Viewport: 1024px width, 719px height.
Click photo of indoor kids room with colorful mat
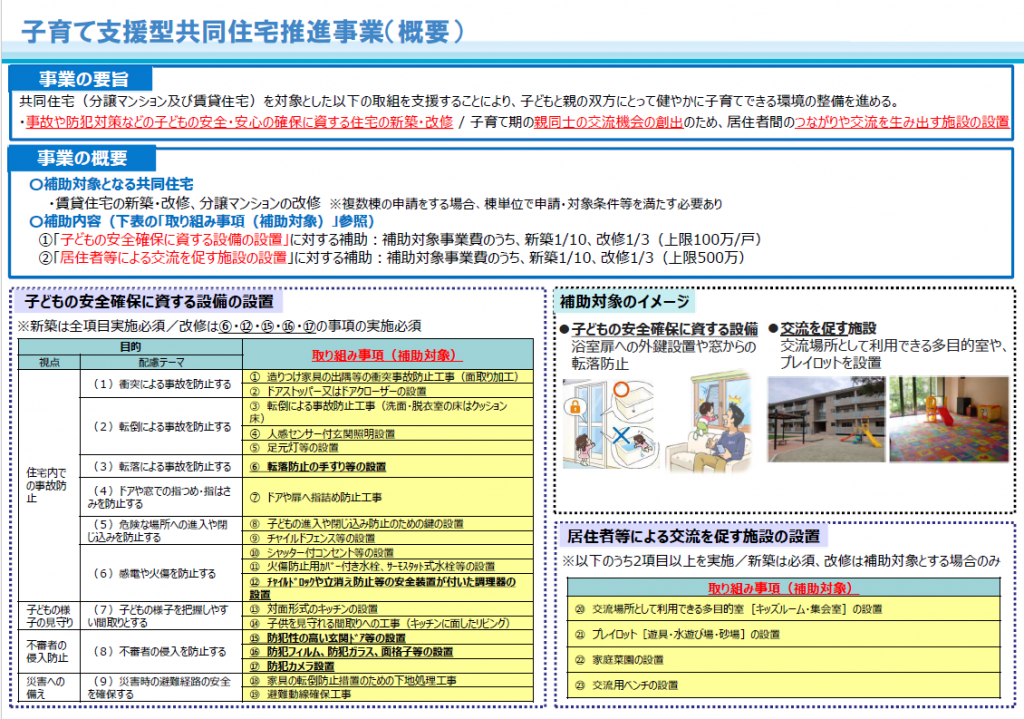point(949,419)
